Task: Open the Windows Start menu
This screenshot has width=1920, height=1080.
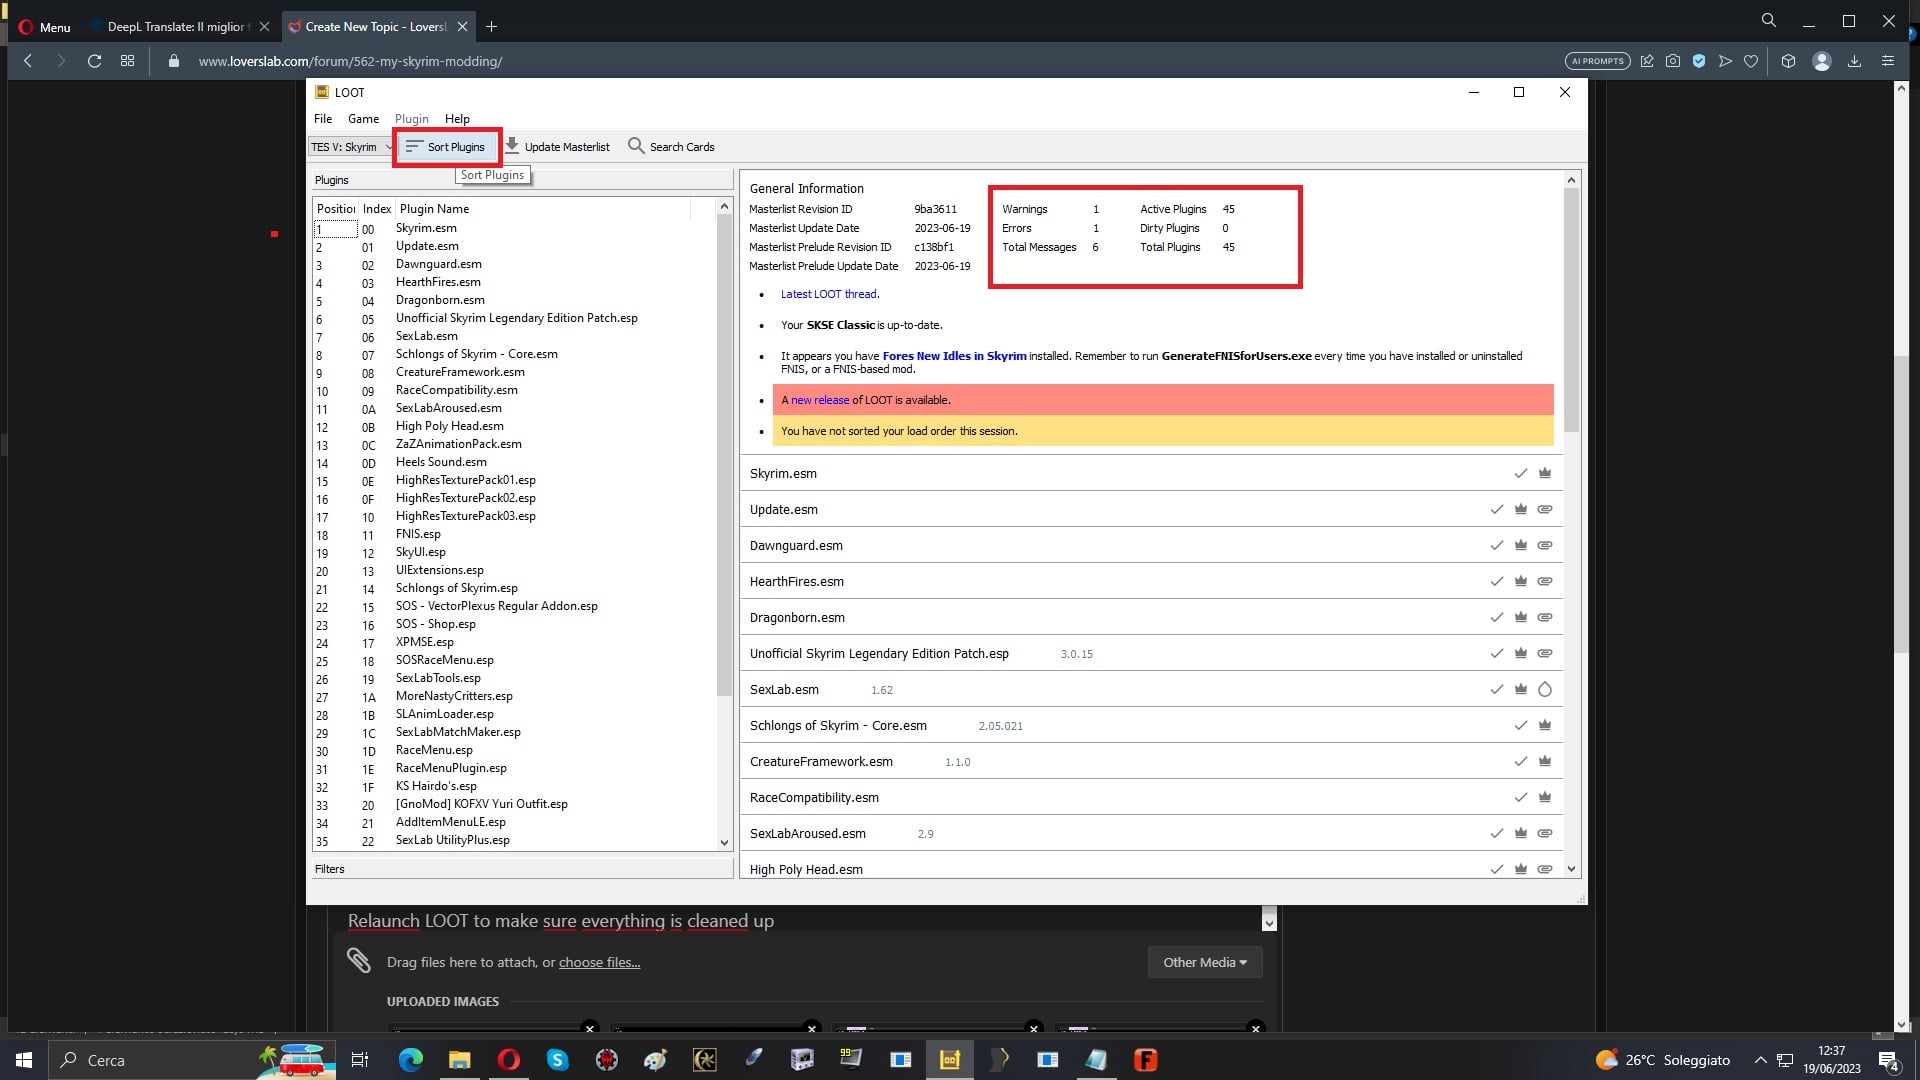Action: (x=24, y=1060)
